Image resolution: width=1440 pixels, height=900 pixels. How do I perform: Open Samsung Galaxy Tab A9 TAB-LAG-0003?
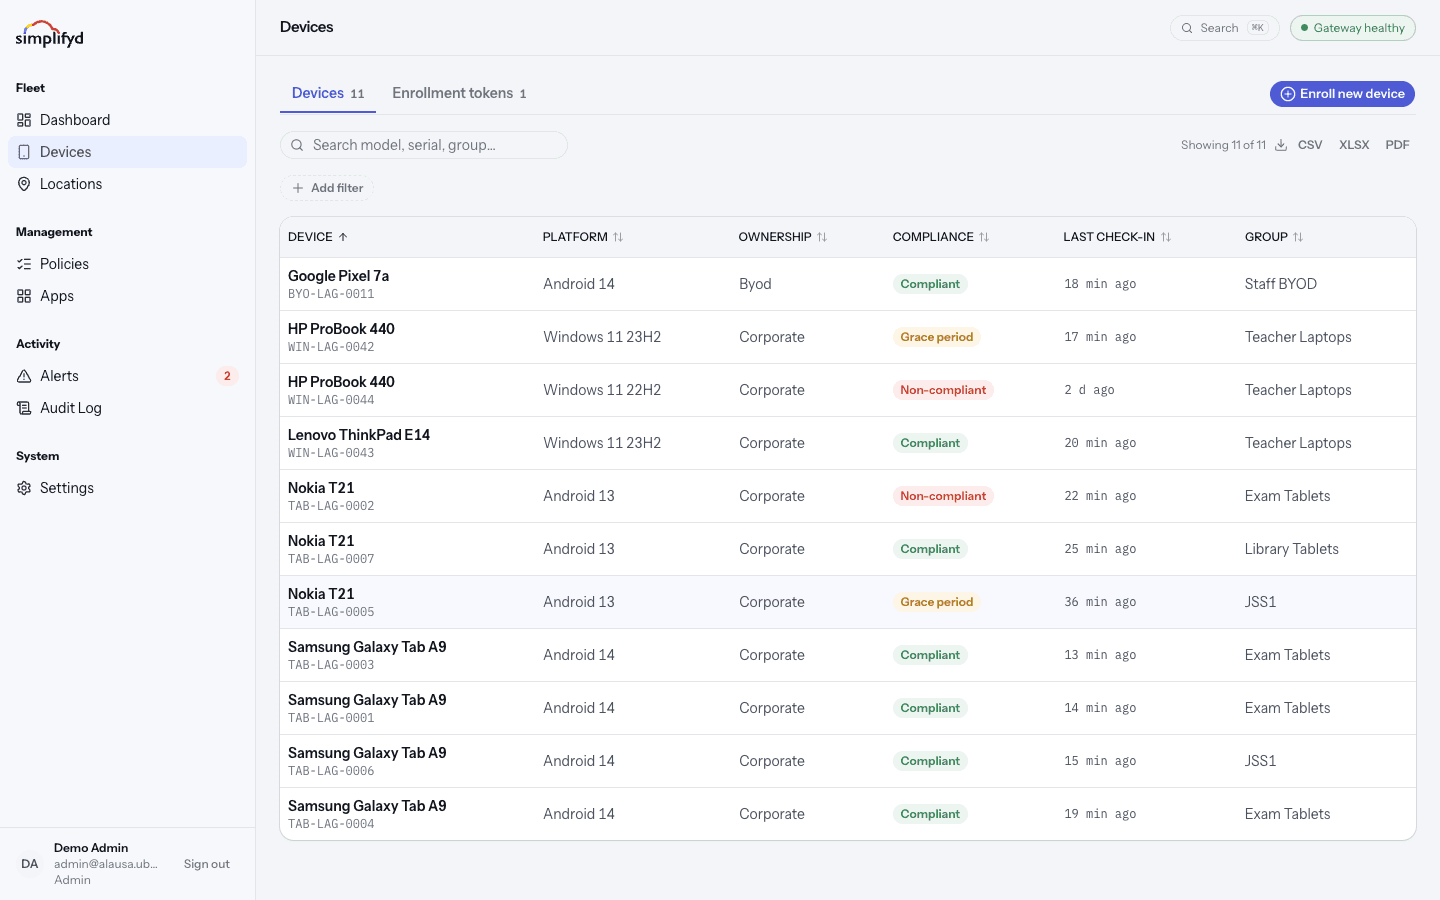click(848, 655)
